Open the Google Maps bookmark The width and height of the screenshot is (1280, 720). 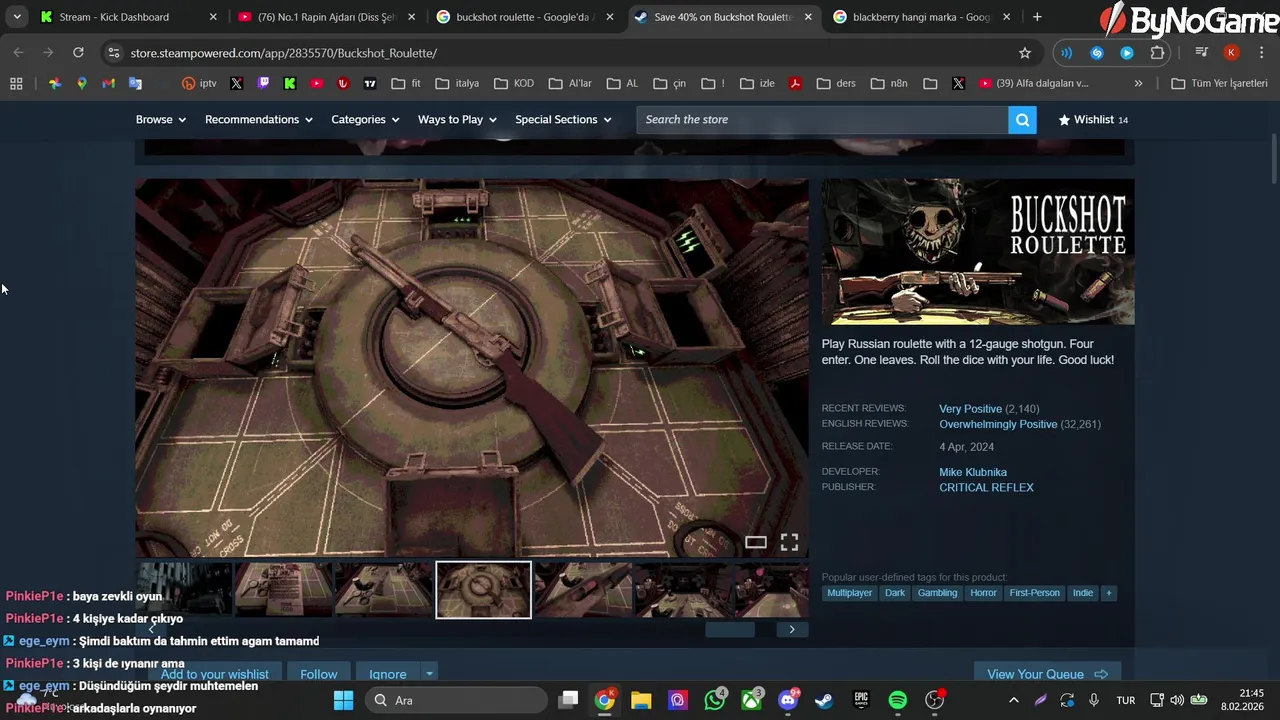(x=82, y=84)
